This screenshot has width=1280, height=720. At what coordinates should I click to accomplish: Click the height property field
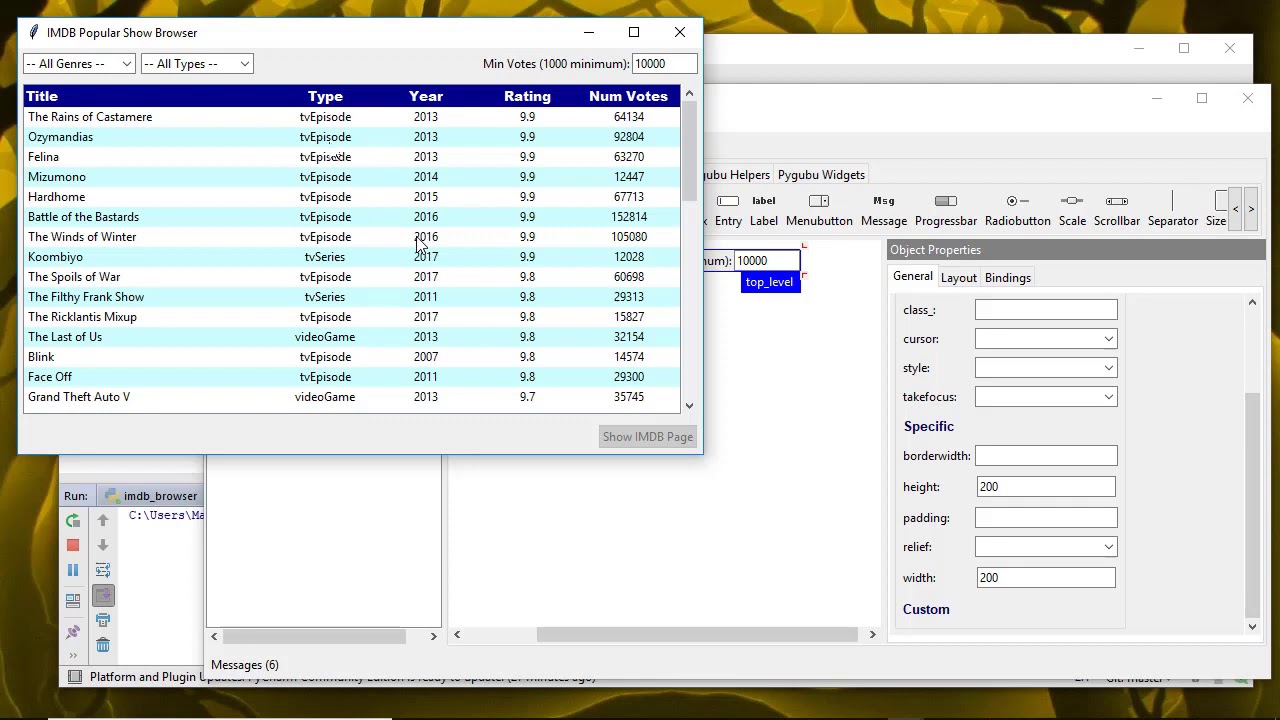[1046, 487]
